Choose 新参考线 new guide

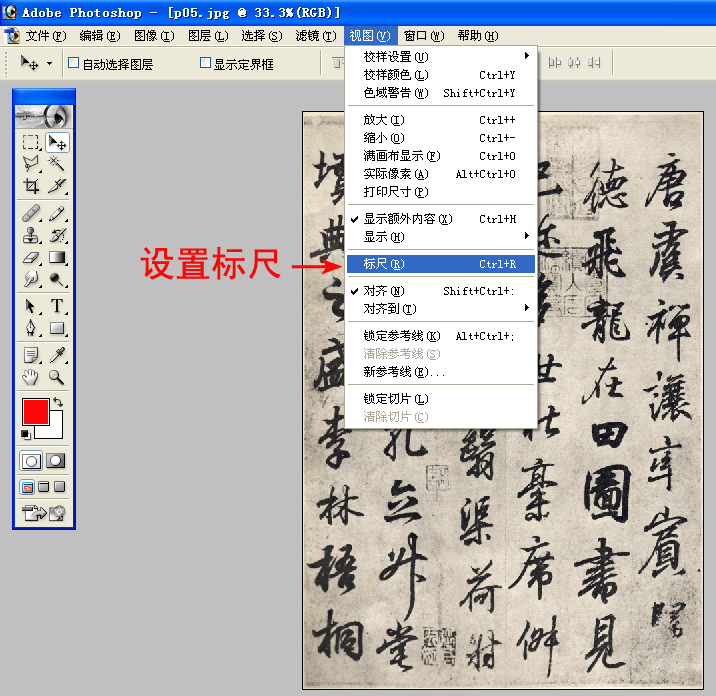(441, 372)
